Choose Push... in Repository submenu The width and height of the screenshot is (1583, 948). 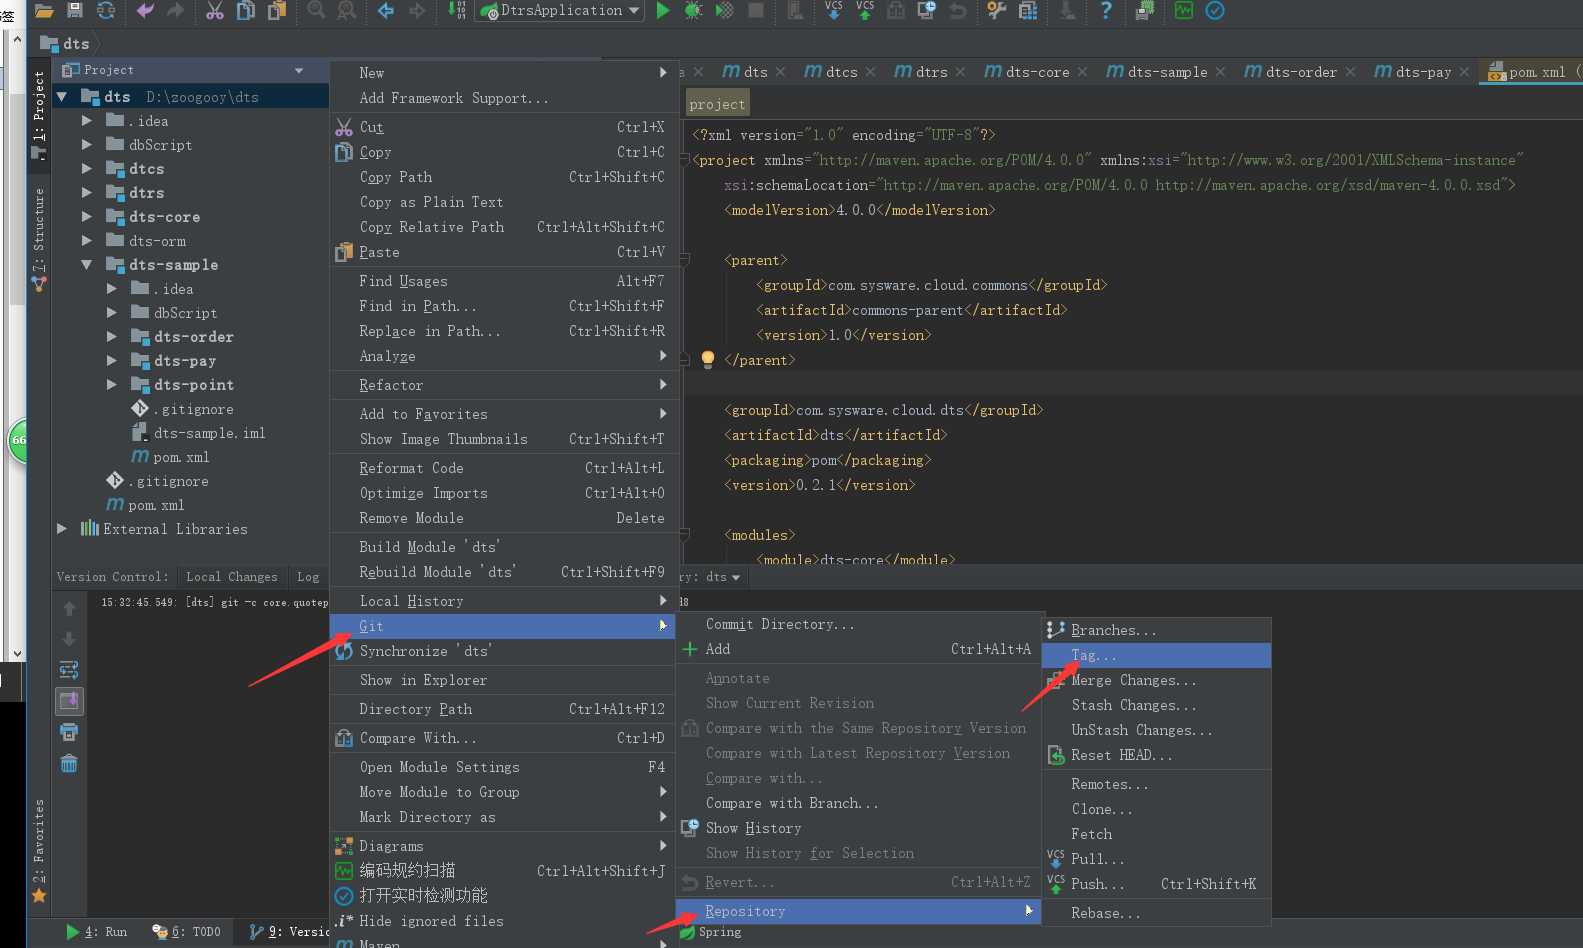tap(1156, 884)
